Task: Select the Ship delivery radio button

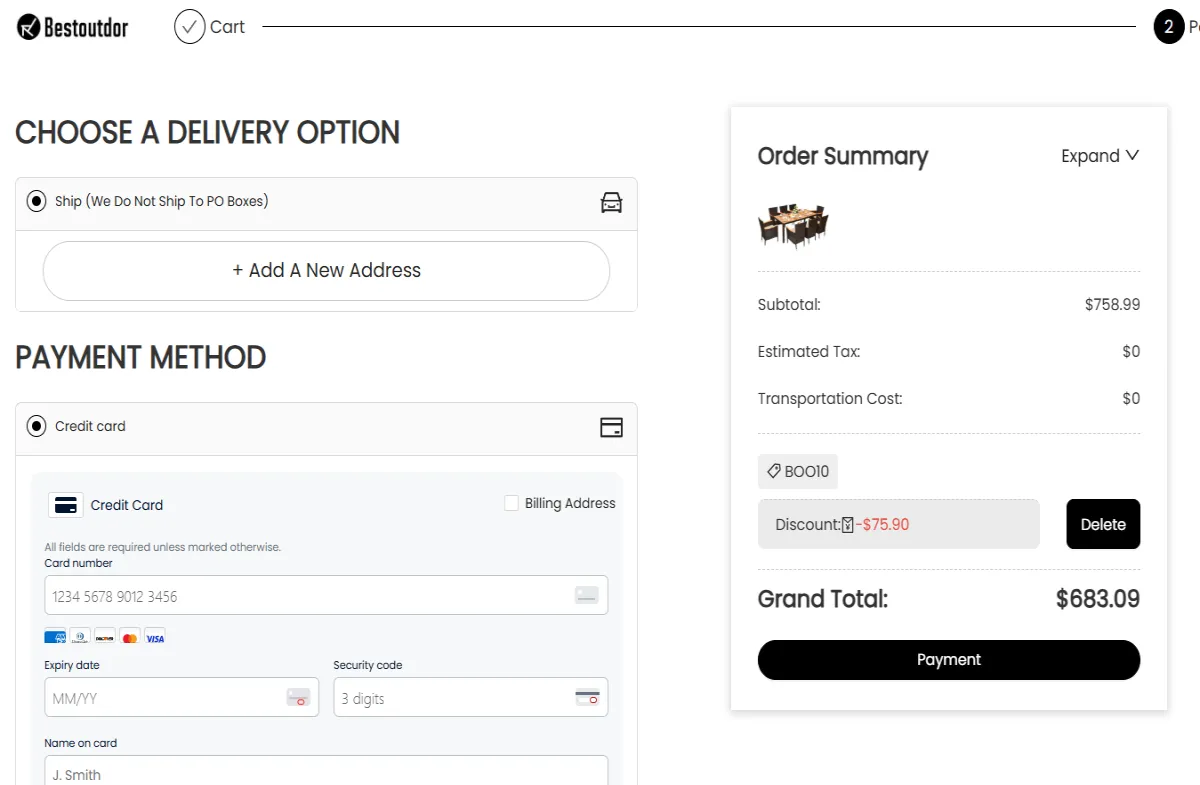Action: click(36, 200)
